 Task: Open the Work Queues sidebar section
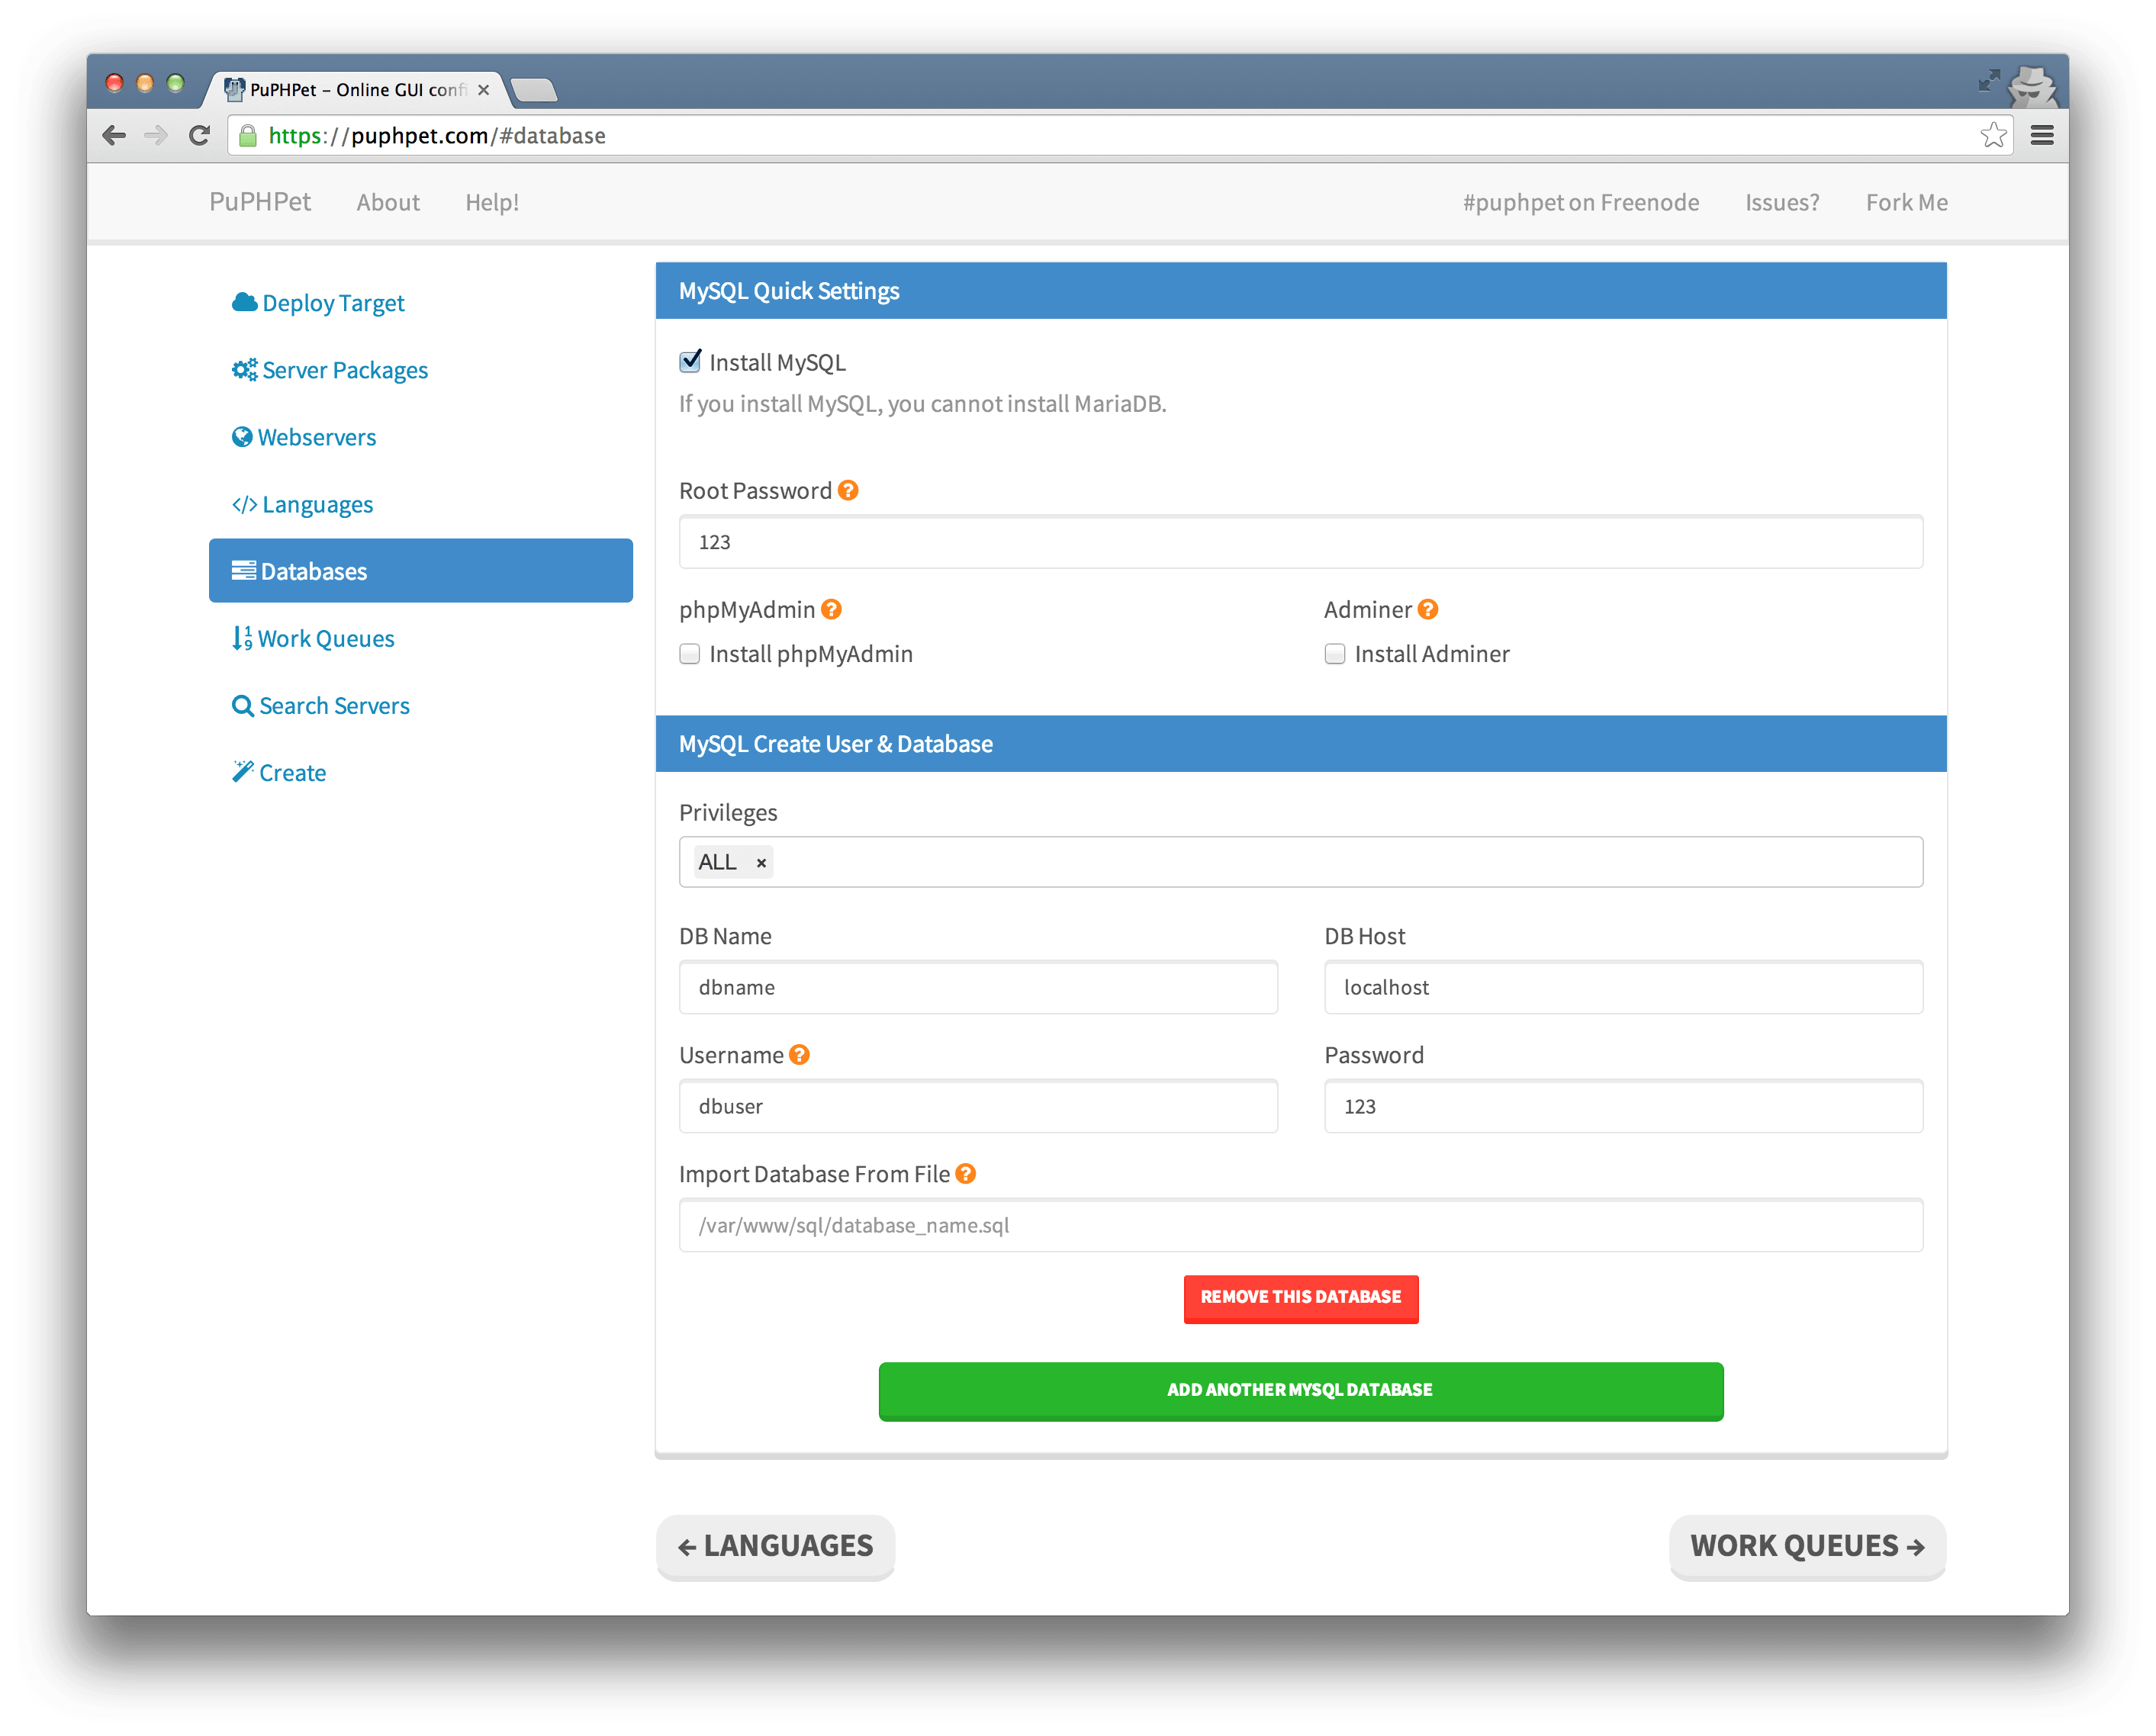pyautogui.click(x=325, y=639)
